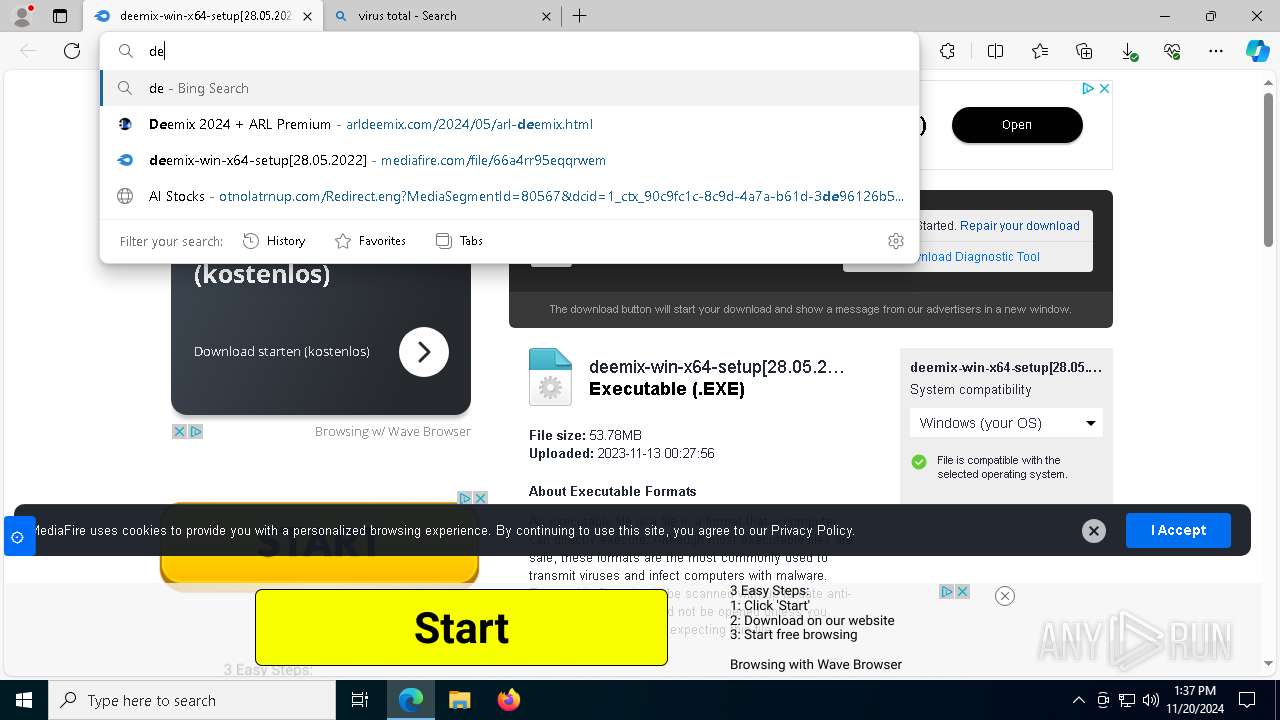Click the Repair your download link
The height and width of the screenshot is (720, 1280).
pyautogui.click(x=1020, y=226)
